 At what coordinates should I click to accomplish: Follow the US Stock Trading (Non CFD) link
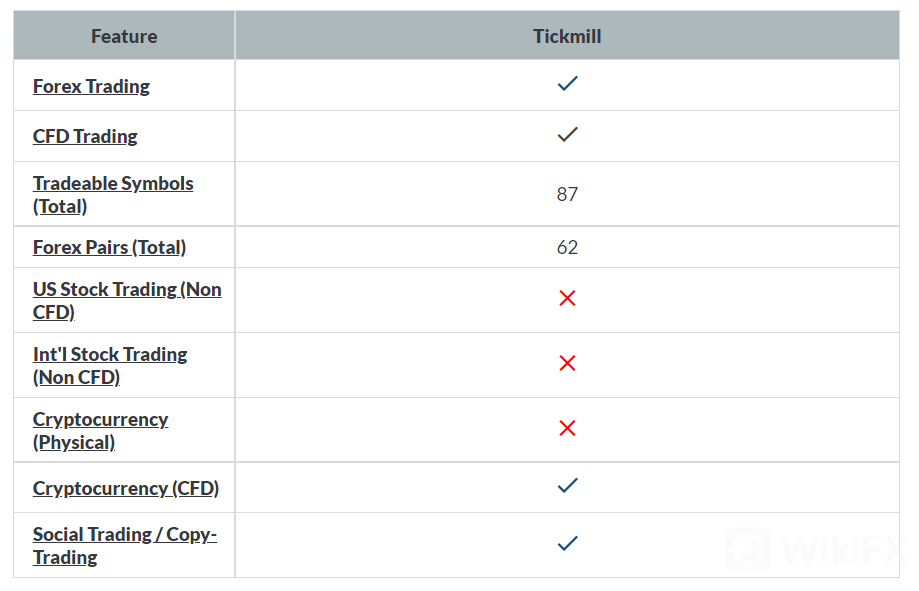click(x=126, y=300)
